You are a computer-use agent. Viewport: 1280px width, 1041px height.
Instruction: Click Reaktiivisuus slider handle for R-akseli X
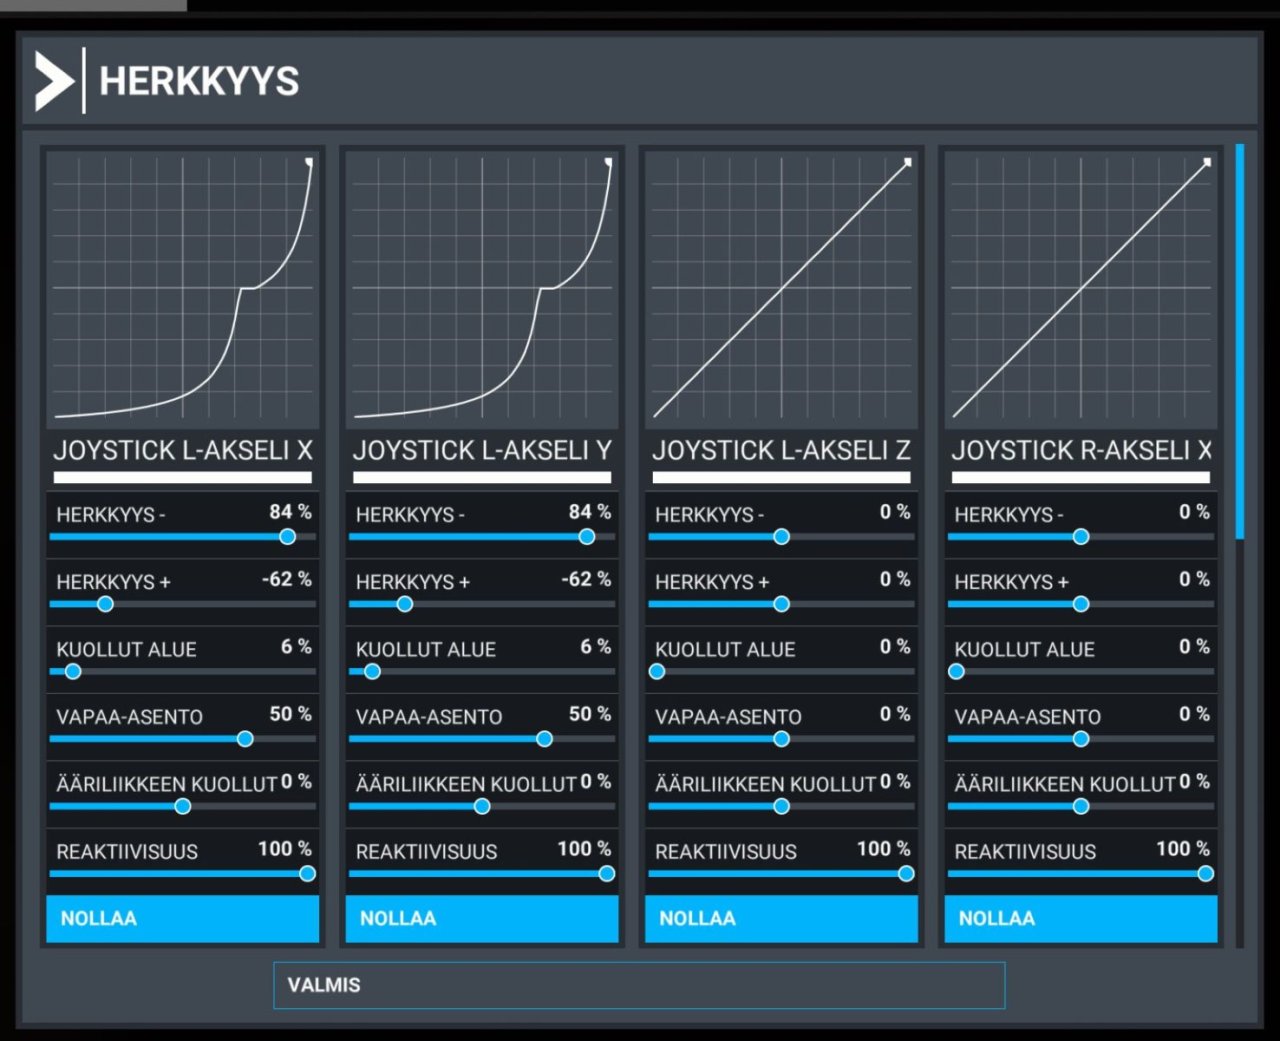[1206, 874]
